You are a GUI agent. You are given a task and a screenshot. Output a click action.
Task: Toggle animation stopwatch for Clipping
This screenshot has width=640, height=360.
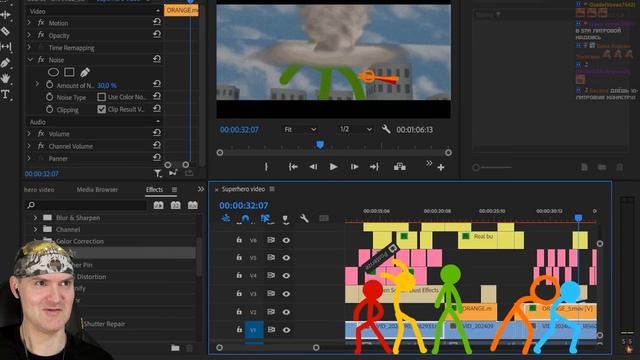click(50, 109)
